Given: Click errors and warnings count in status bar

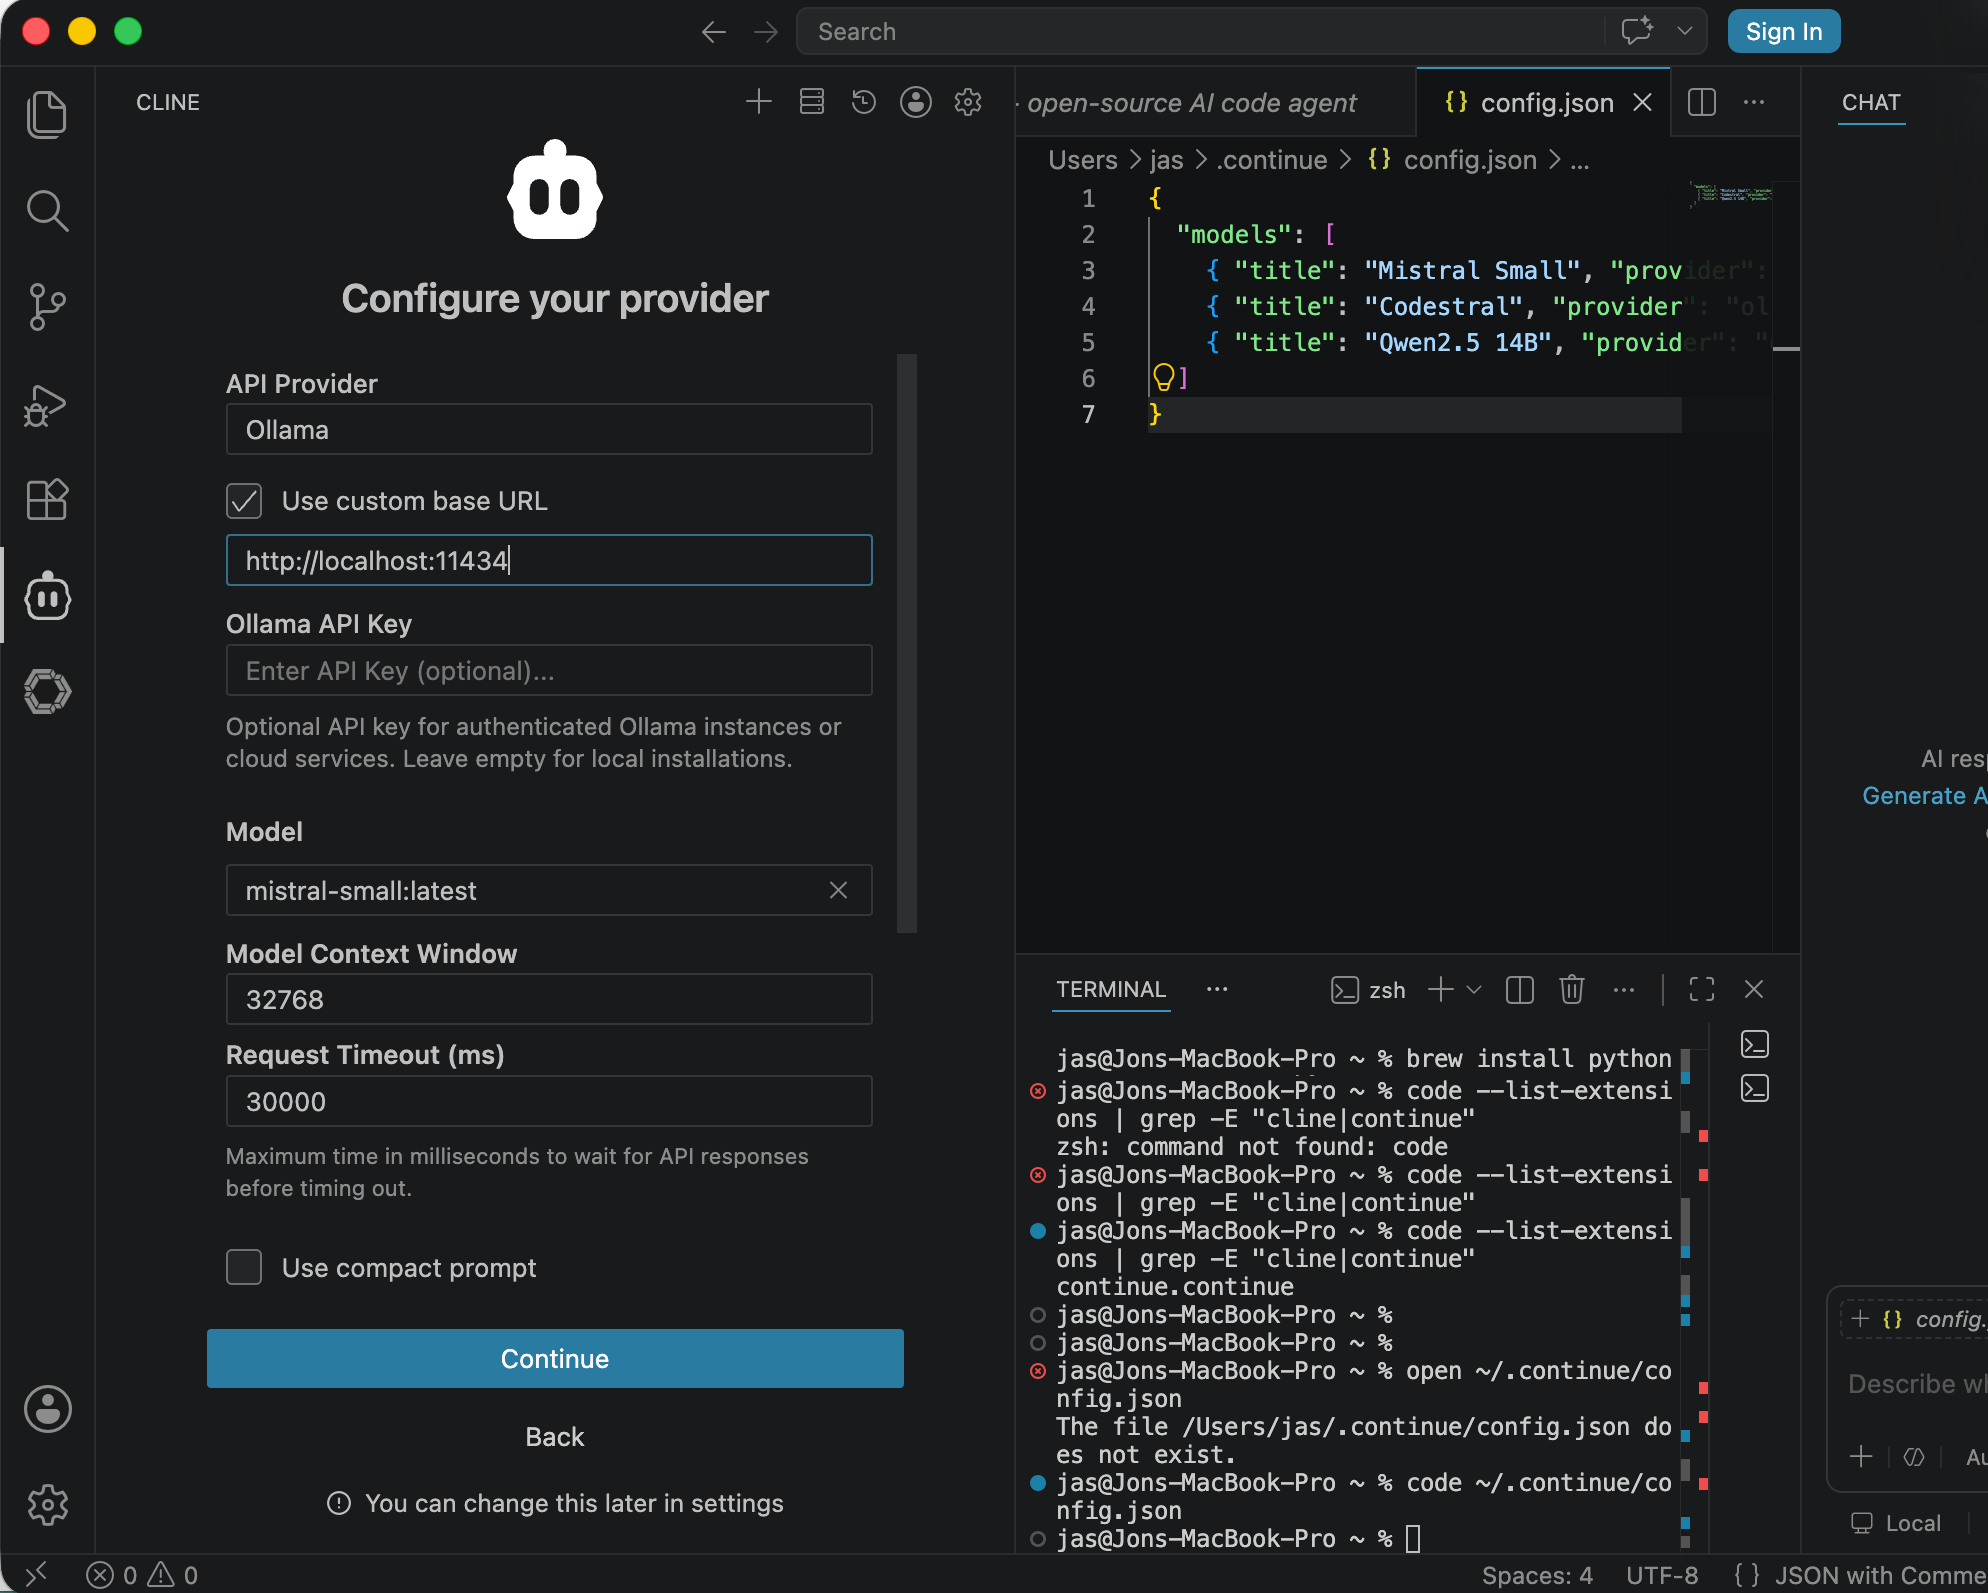Looking at the screenshot, I should click(142, 1575).
